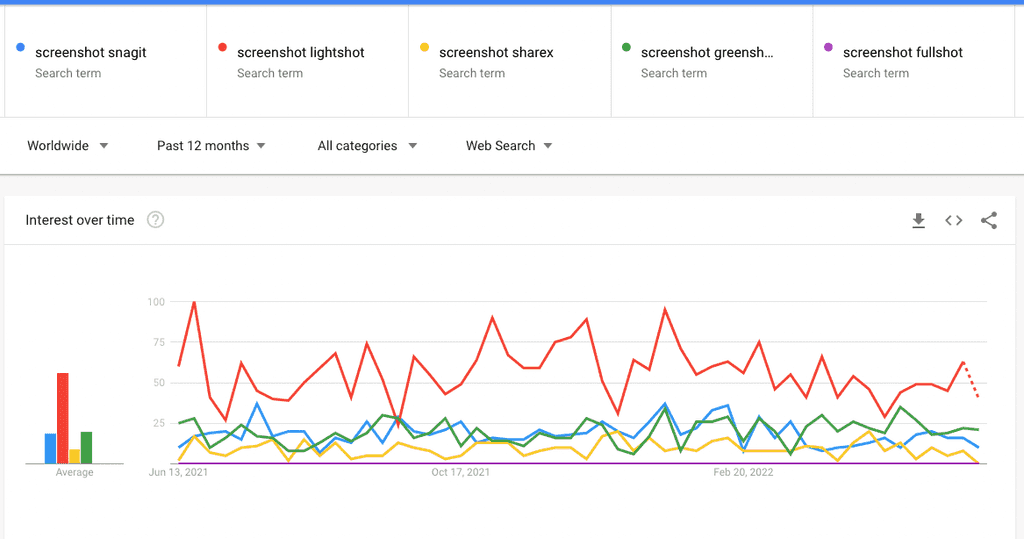
Task: Click the red average bar for lightshot
Action: [62, 418]
